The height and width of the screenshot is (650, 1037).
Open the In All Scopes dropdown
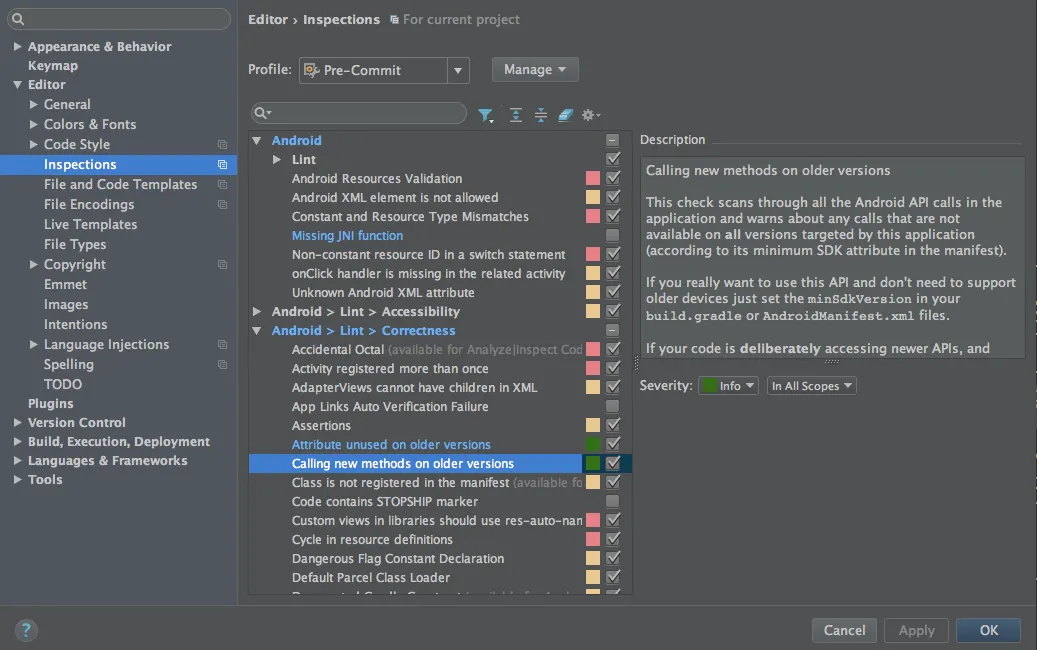coord(811,386)
